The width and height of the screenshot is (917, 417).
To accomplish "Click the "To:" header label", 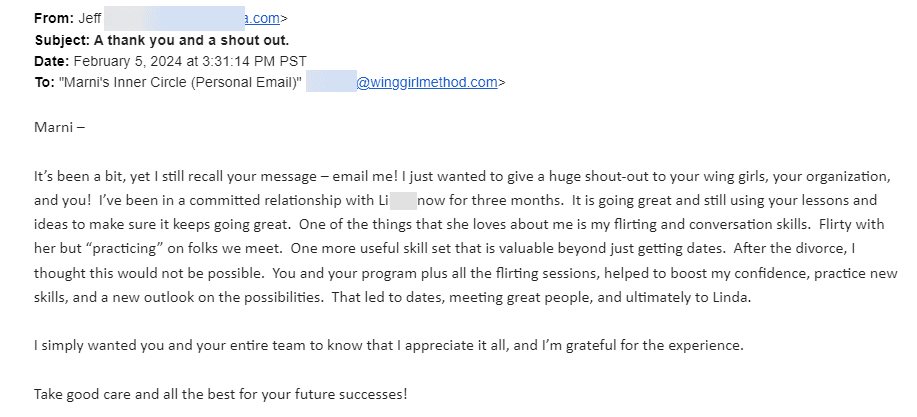I will (44, 82).
